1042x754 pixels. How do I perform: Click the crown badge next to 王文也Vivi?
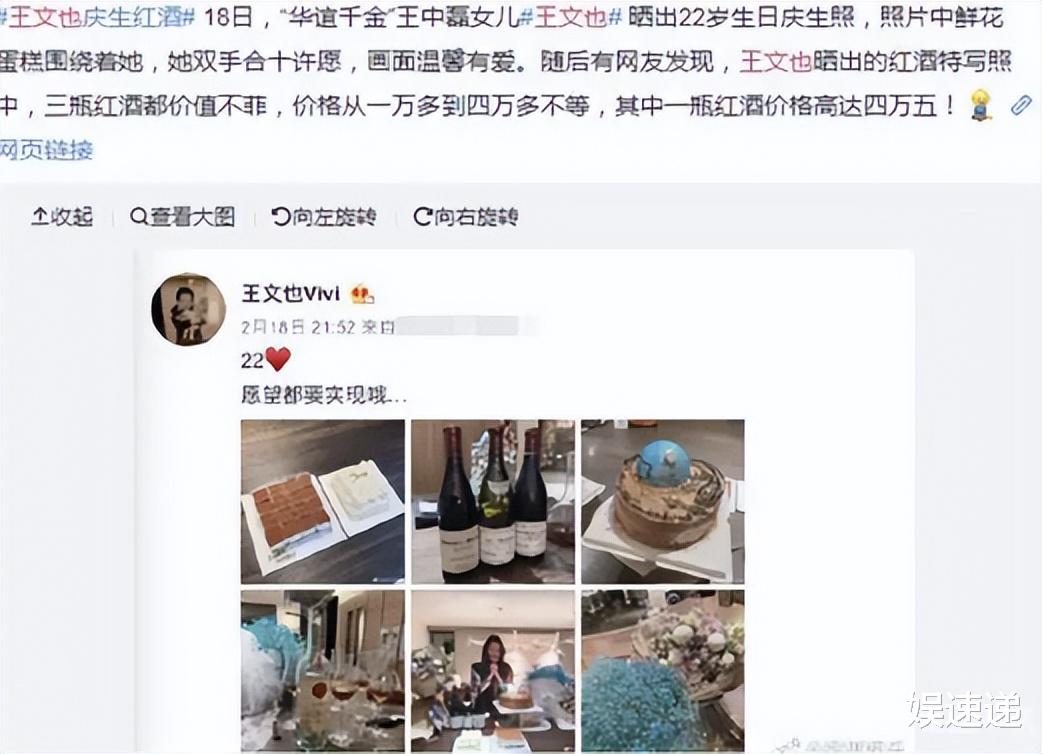click(362, 294)
